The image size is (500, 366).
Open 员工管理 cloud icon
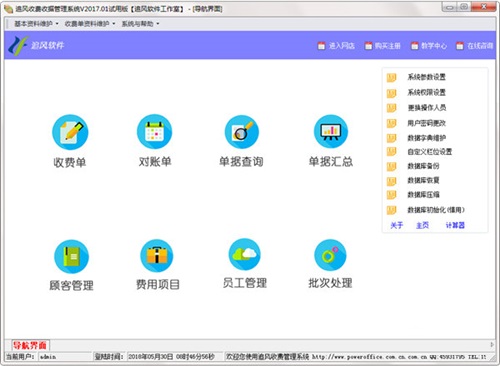point(245,254)
